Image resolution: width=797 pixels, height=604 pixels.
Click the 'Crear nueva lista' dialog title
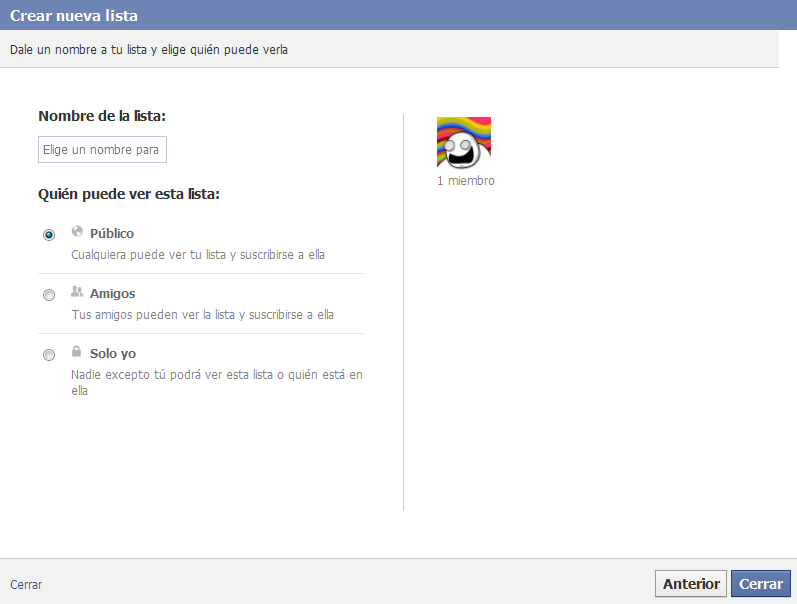pos(74,16)
